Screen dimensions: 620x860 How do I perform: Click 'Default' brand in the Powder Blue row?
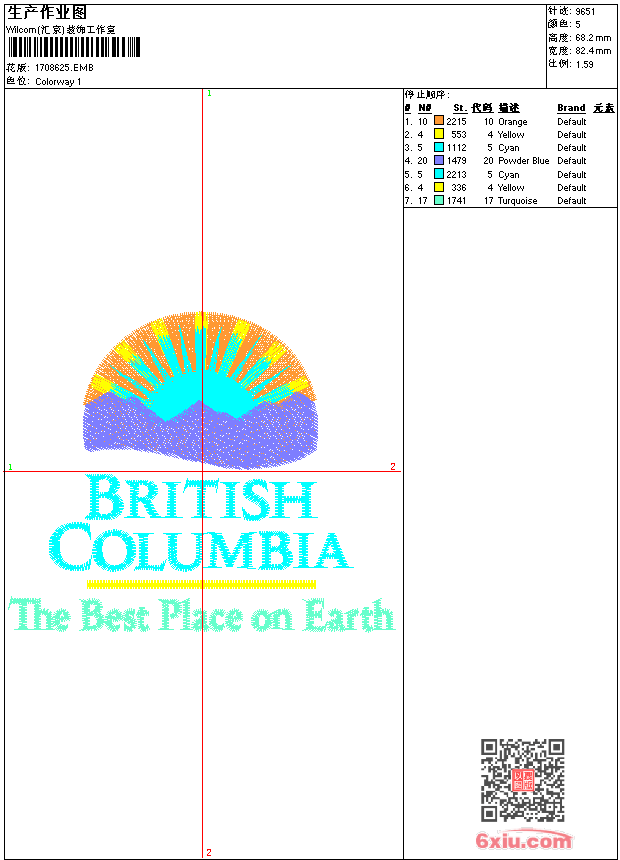572,161
